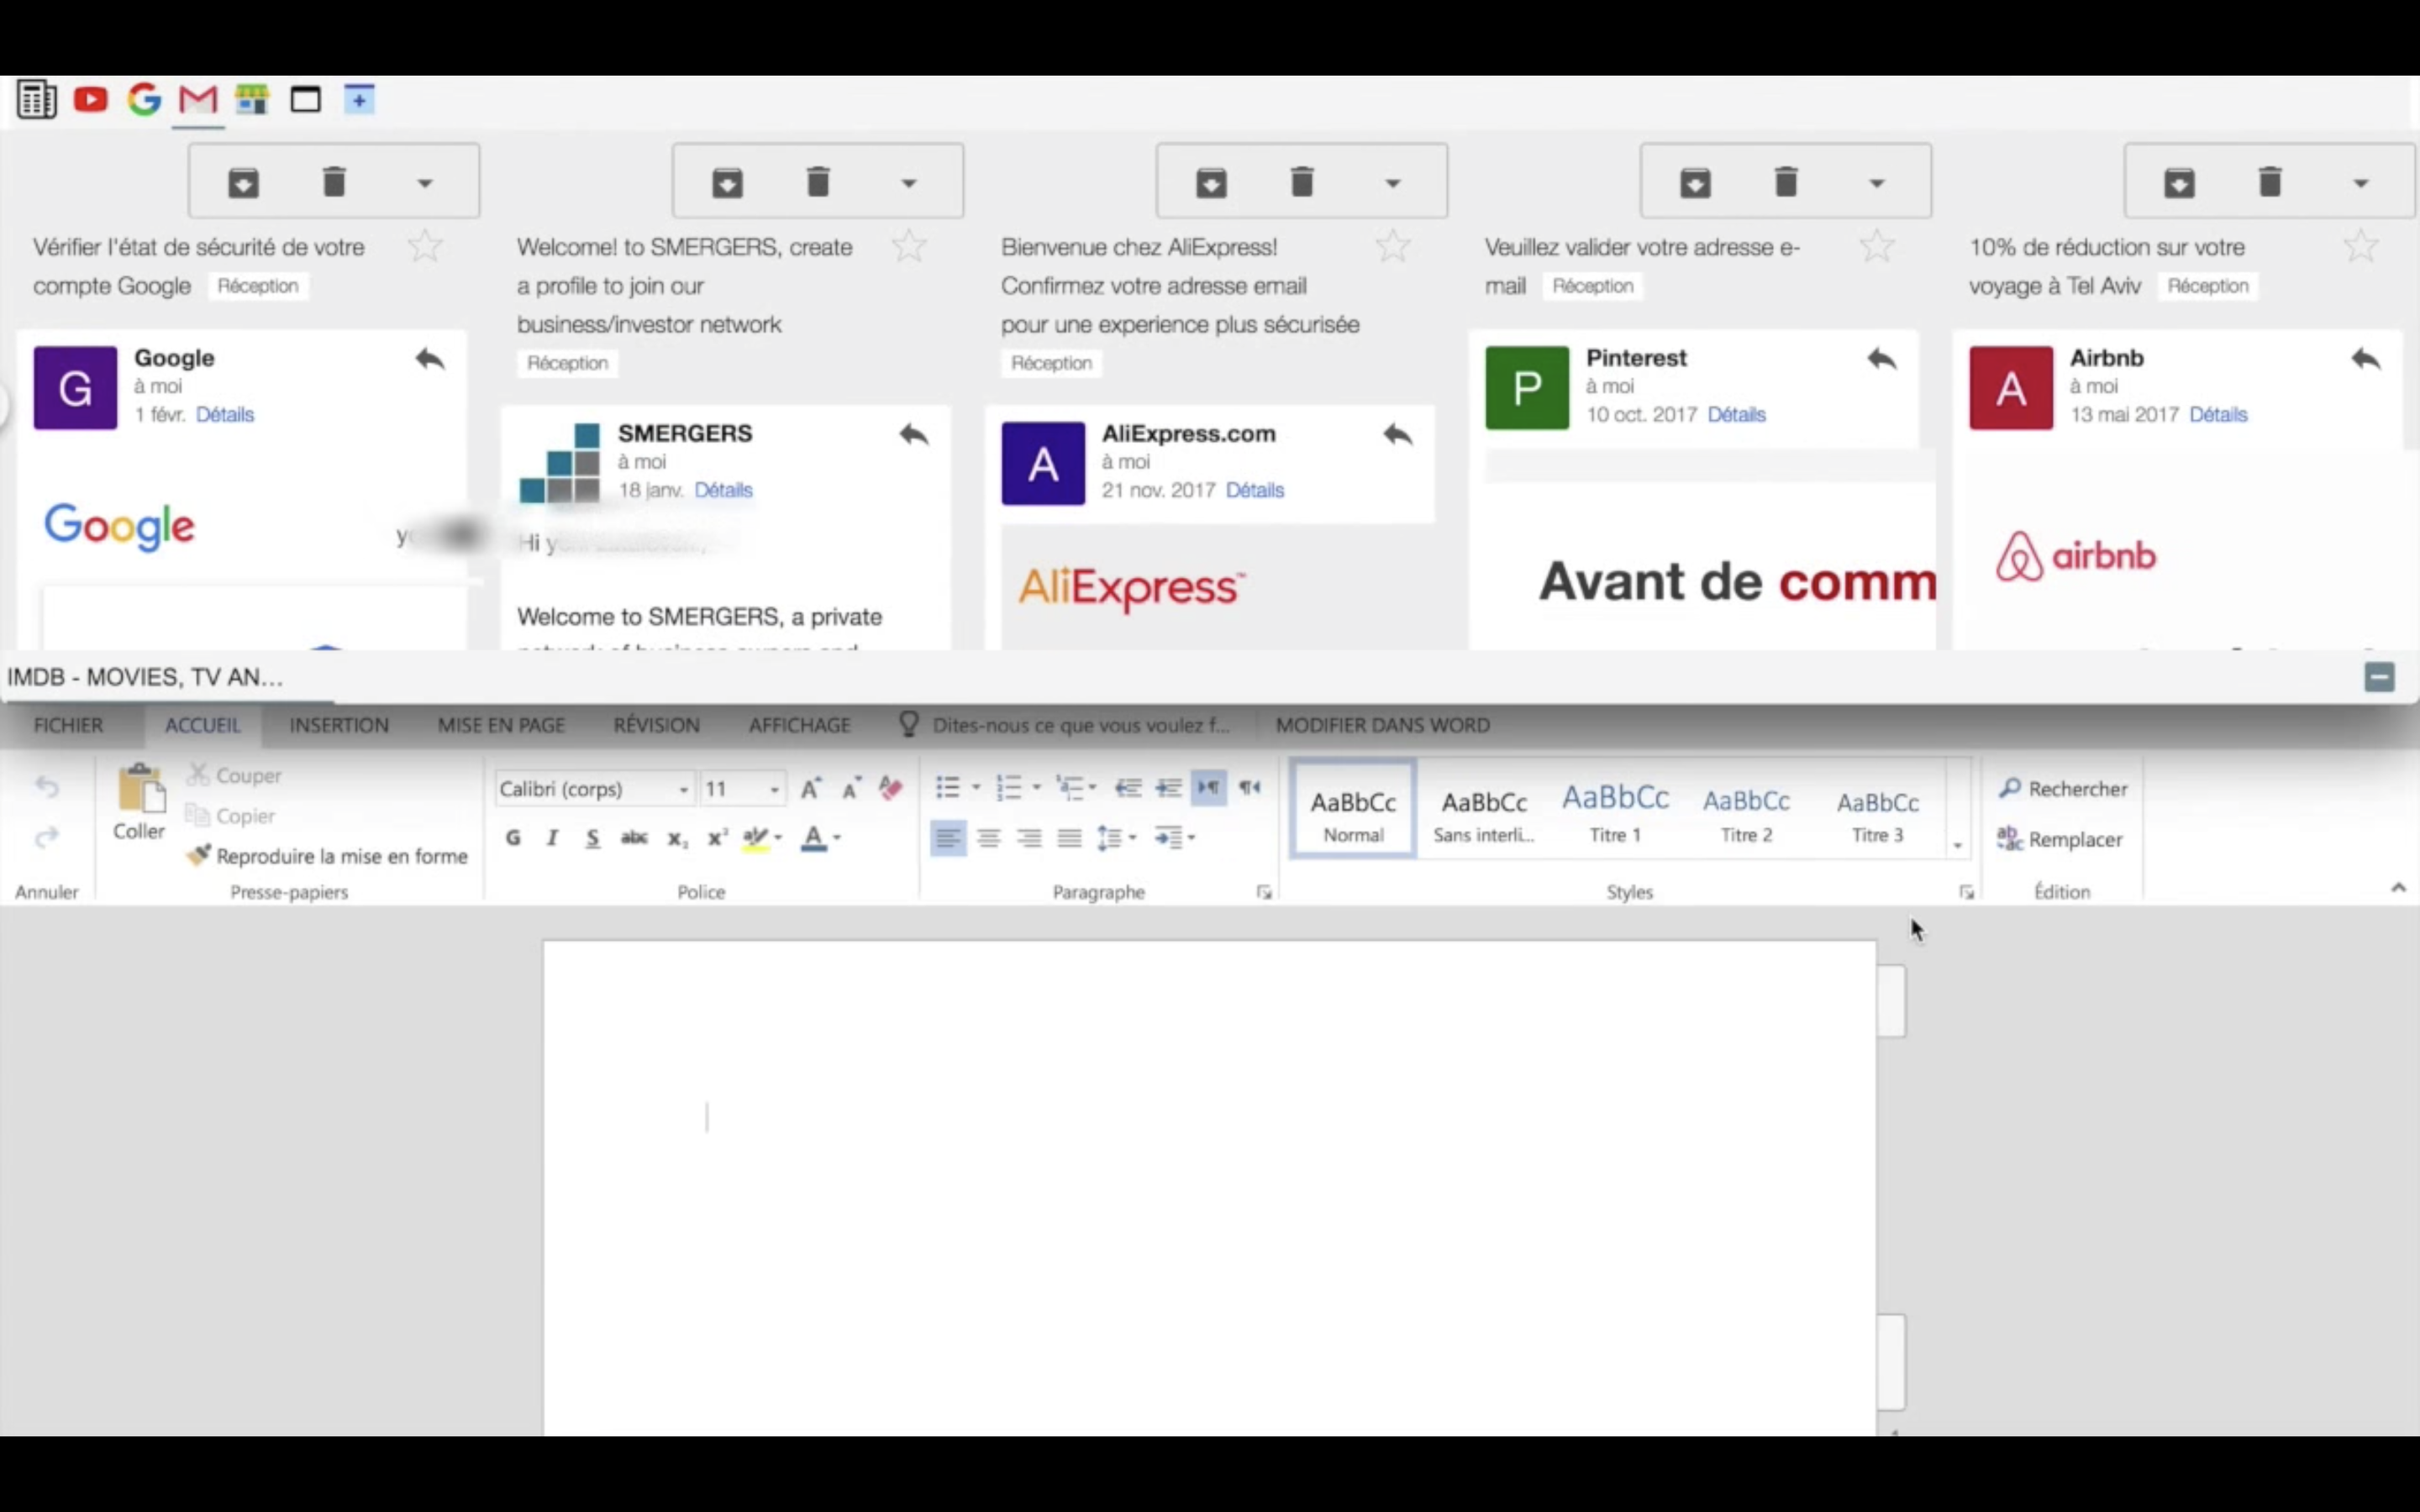Star the AliExpress confirmation email
Viewport: 2420px width, 1512px height.
1392,246
